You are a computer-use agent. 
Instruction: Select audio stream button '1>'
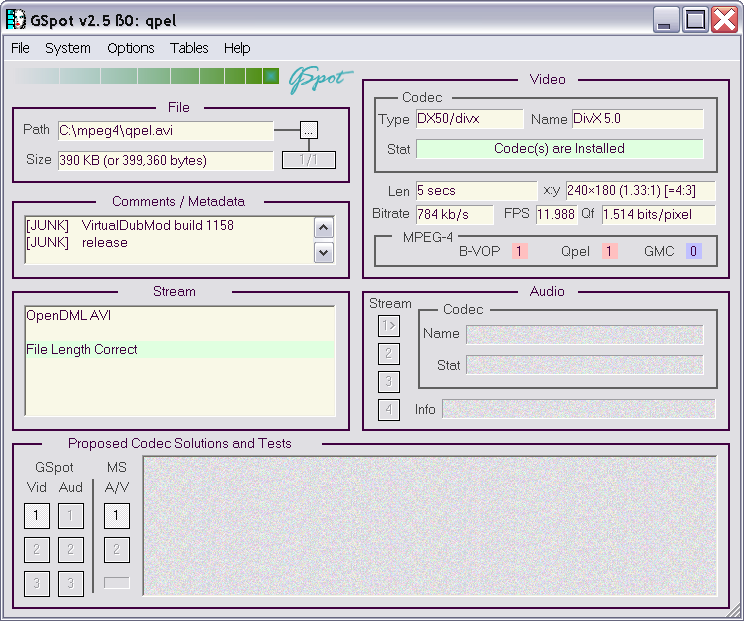[x=389, y=326]
